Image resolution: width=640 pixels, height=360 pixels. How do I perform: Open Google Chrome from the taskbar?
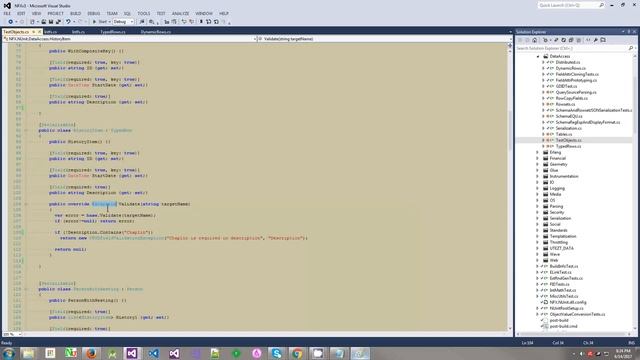(297, 353)
